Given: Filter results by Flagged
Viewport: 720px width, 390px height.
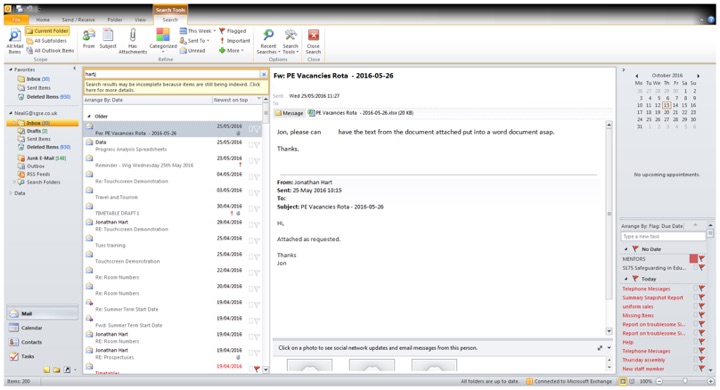Looking at the screenshot, I should coord(232,31).
